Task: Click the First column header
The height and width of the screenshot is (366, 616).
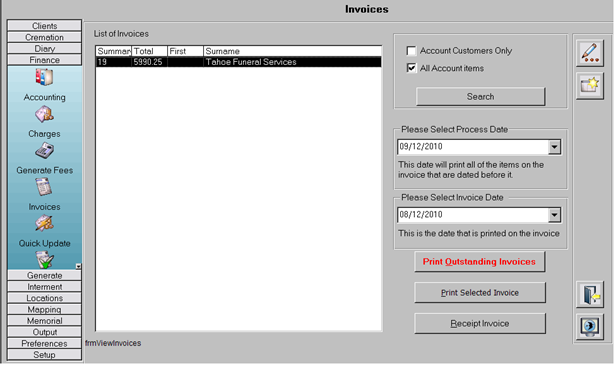Action: tap(185, 51)
